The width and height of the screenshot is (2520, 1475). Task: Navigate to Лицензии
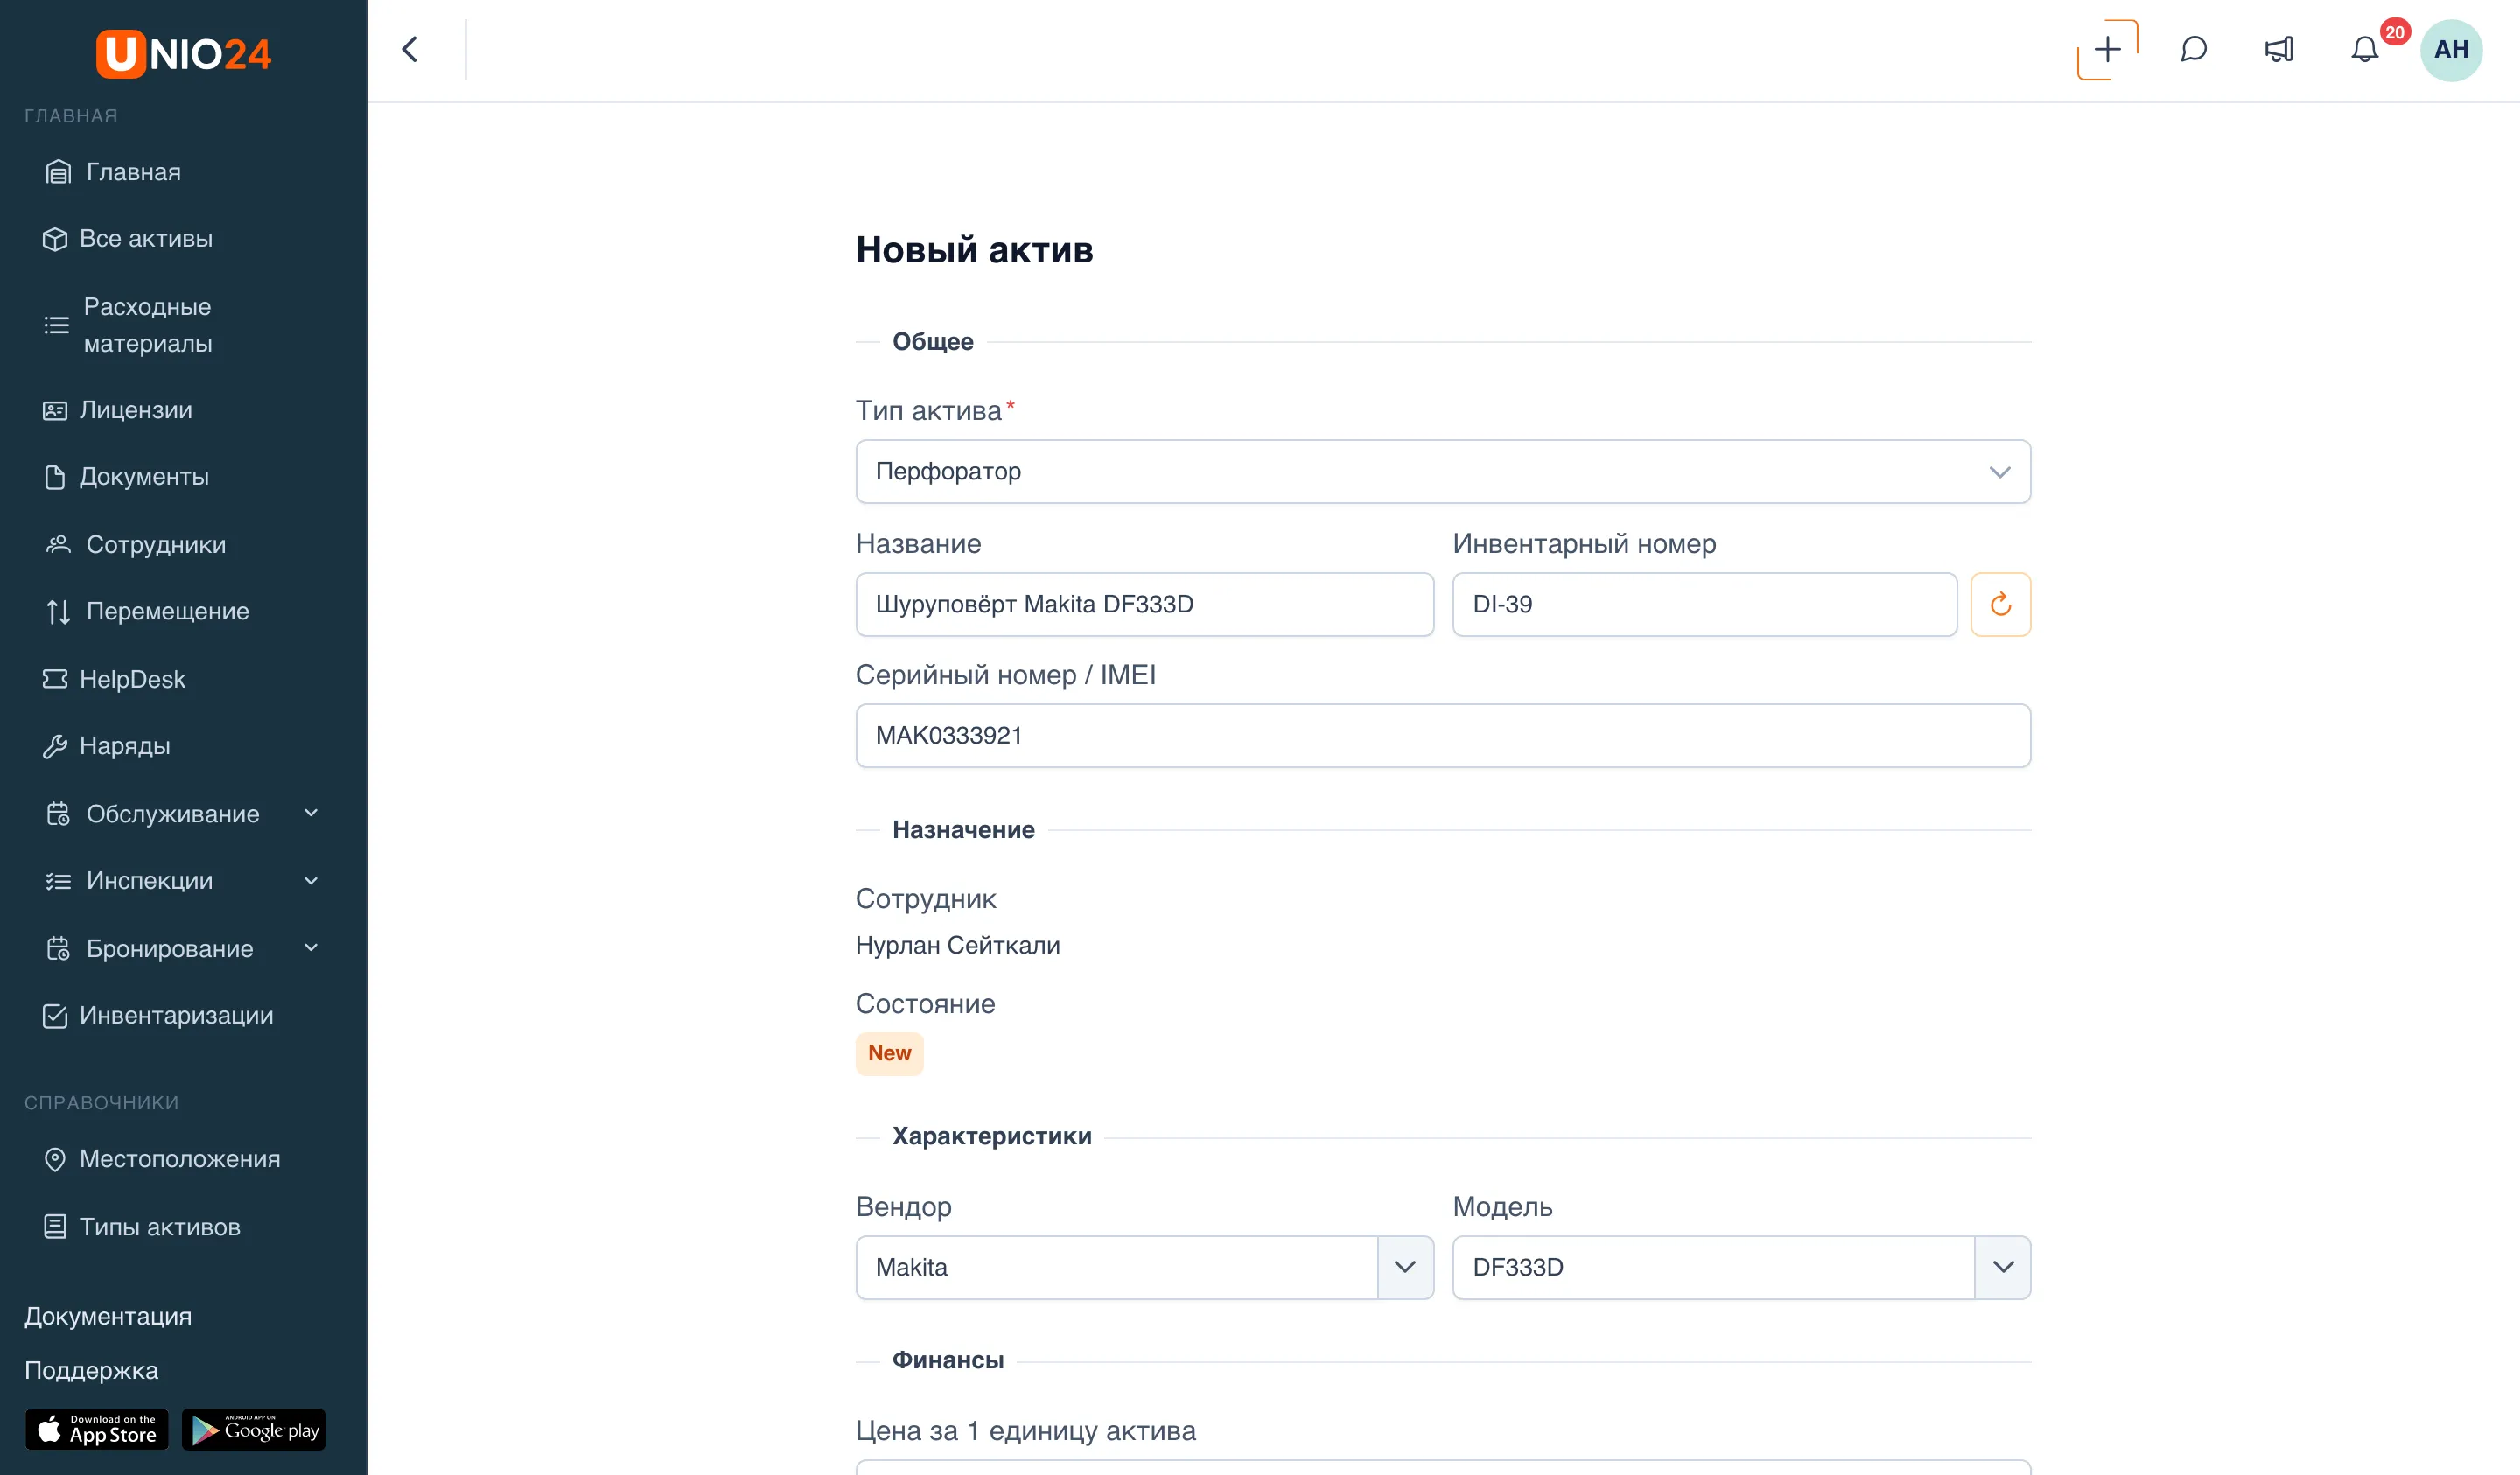coord(118,410)
